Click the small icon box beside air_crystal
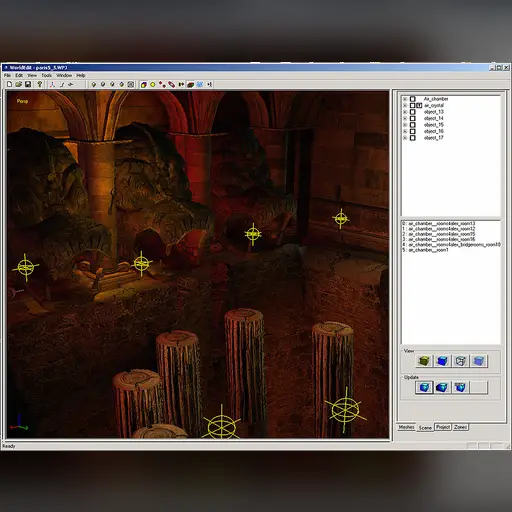Image resolution: width=512 pixels, height=512 pixels. click(x=419, y=105)
